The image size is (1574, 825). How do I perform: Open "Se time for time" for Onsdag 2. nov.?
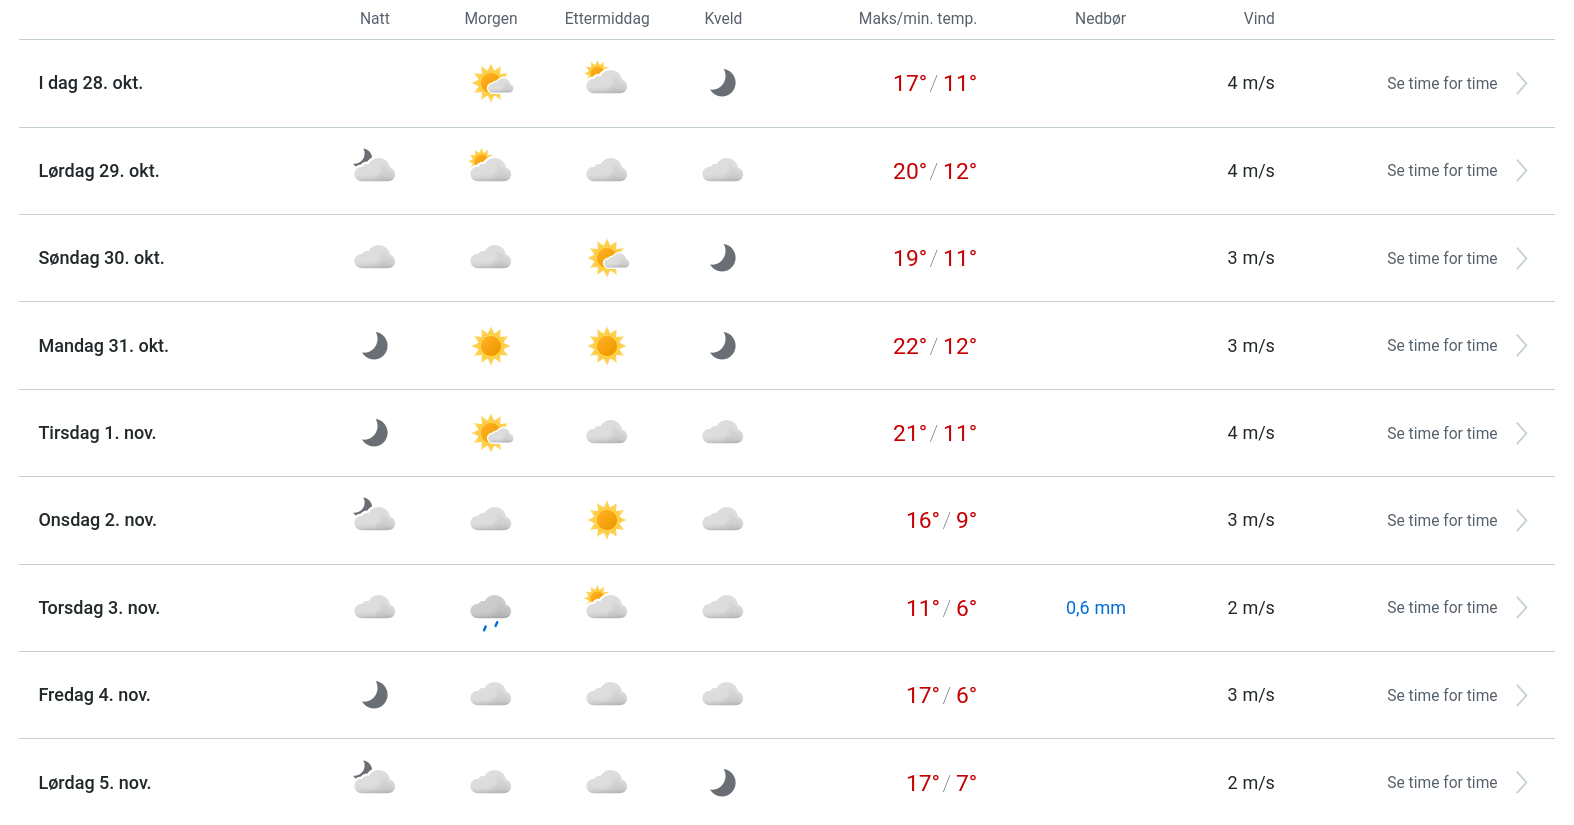(1441, 521)
